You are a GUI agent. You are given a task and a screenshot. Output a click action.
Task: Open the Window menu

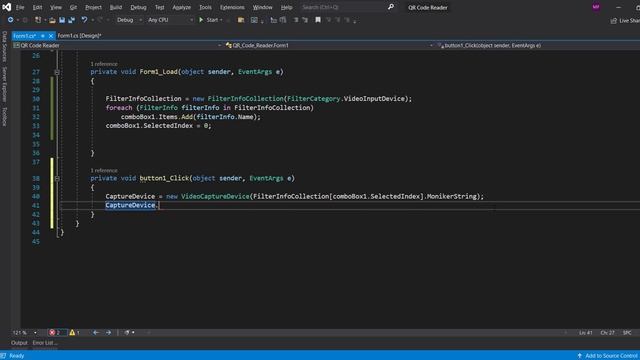coord(262,7)
